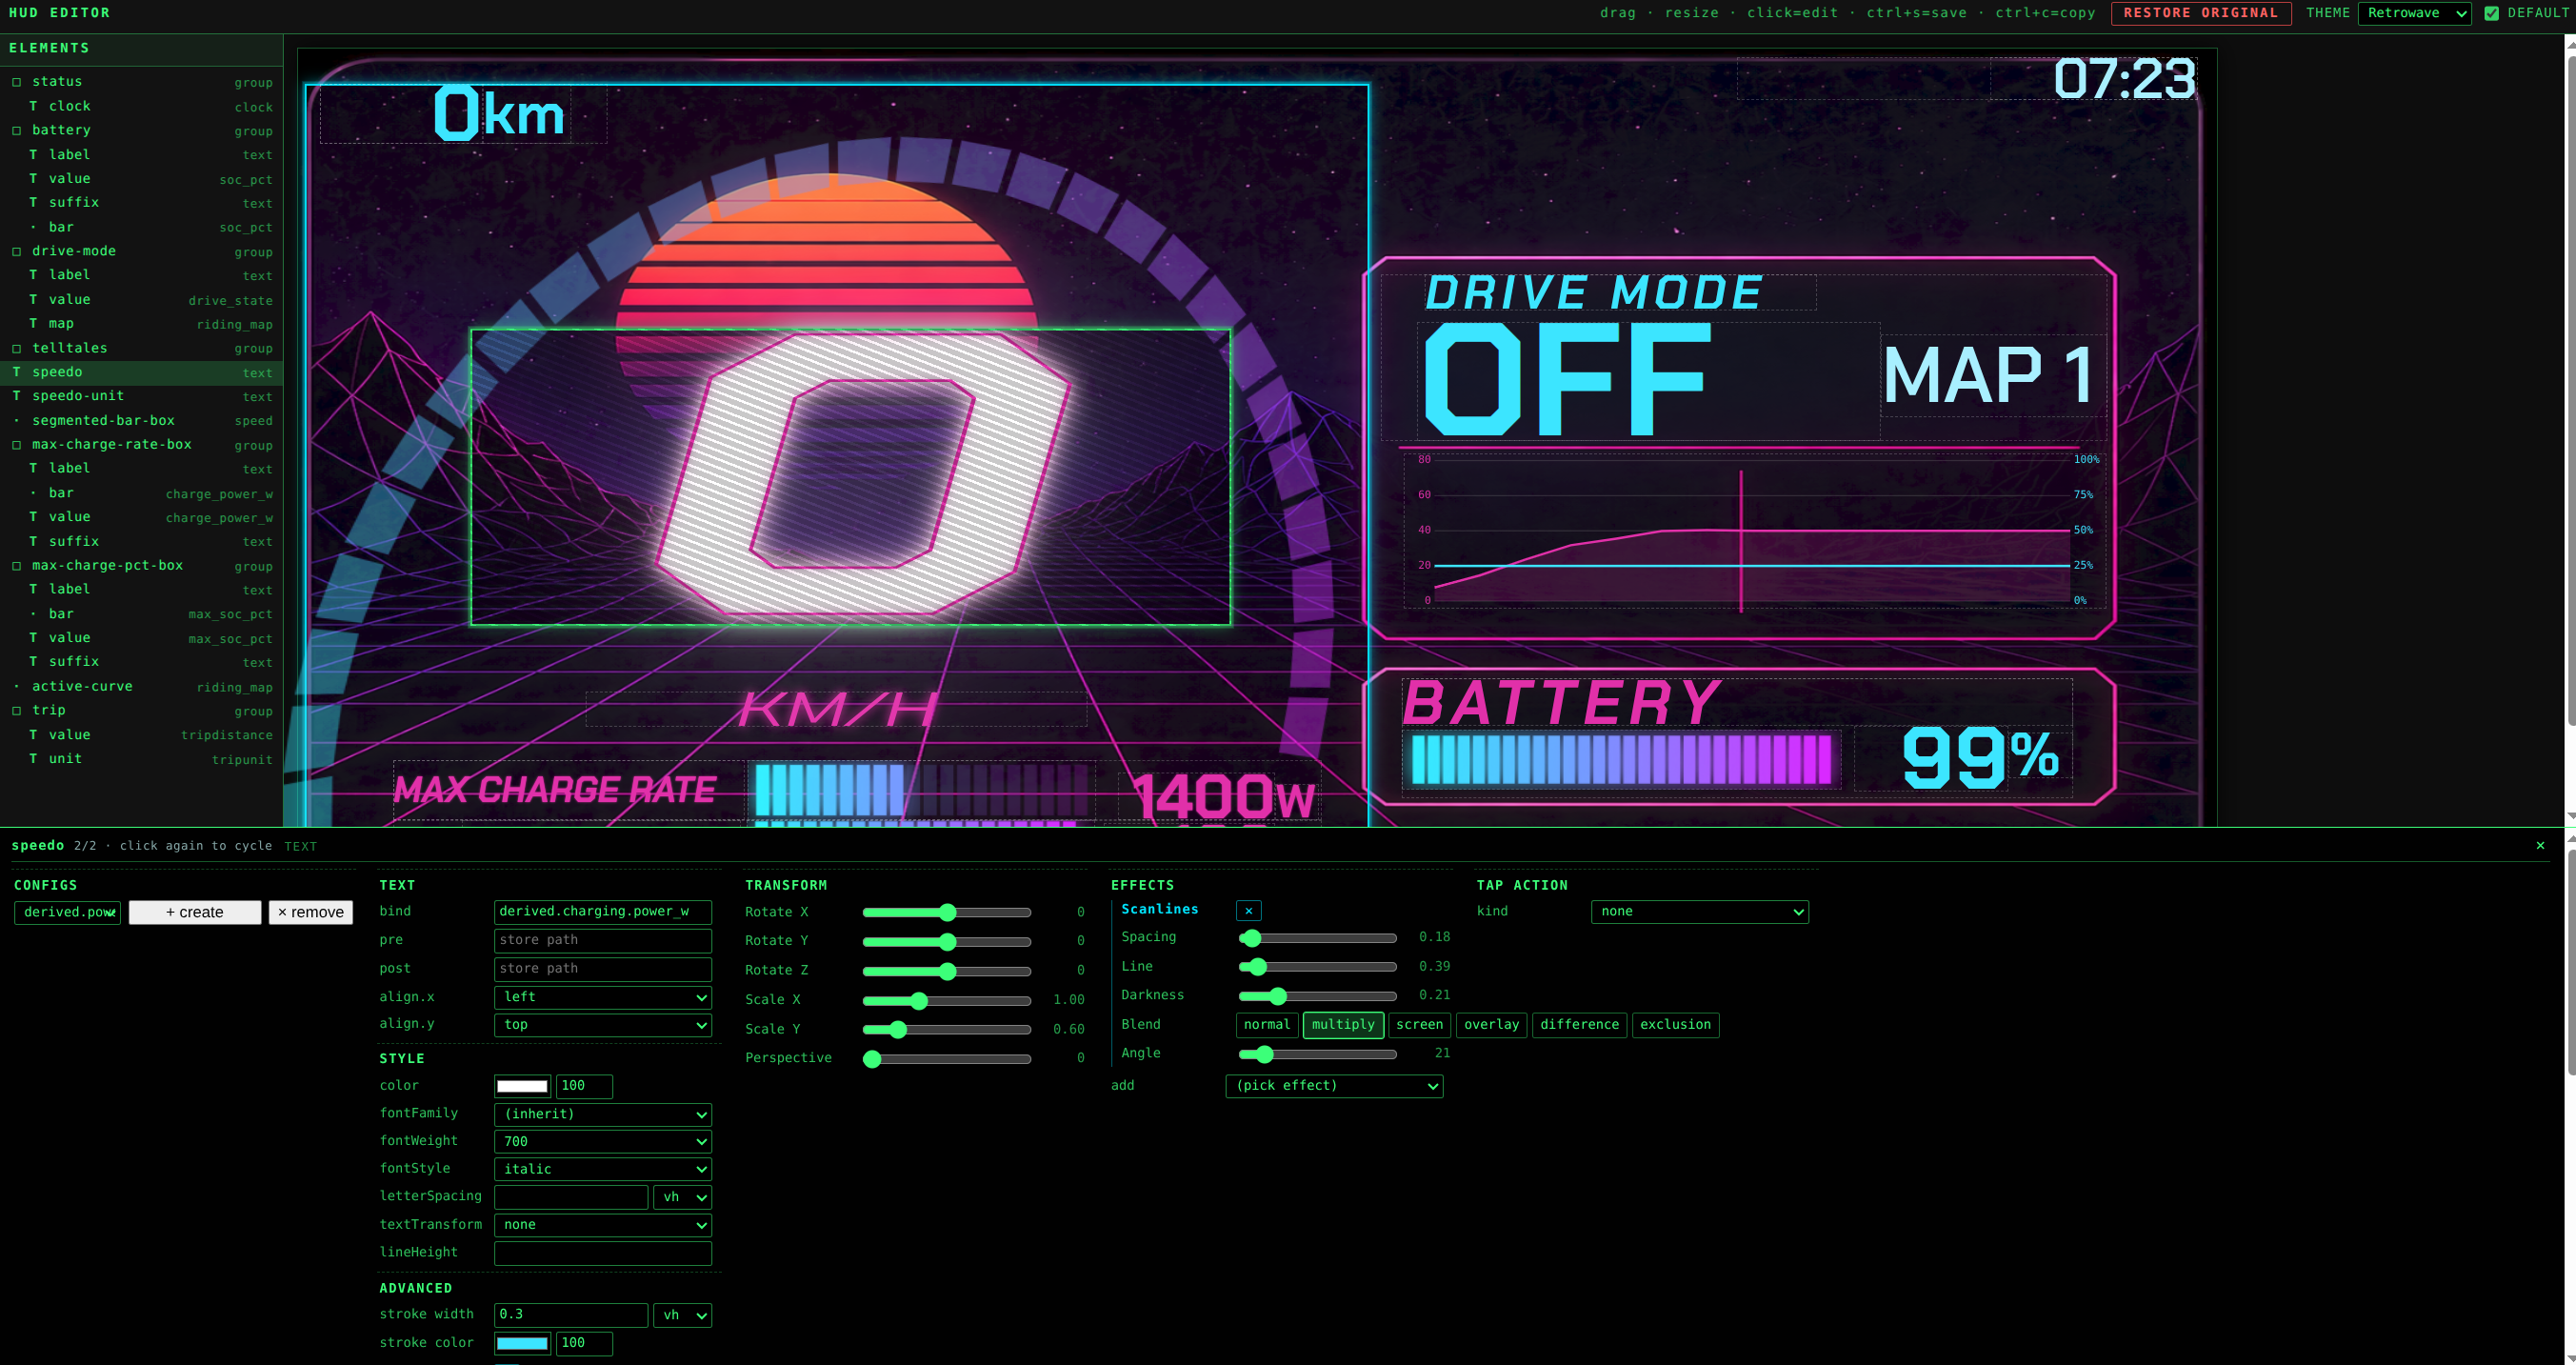The image size is (2576, 1365).
Task: Open the fontWeight dropdown
Action: (x=603, y=1142)
